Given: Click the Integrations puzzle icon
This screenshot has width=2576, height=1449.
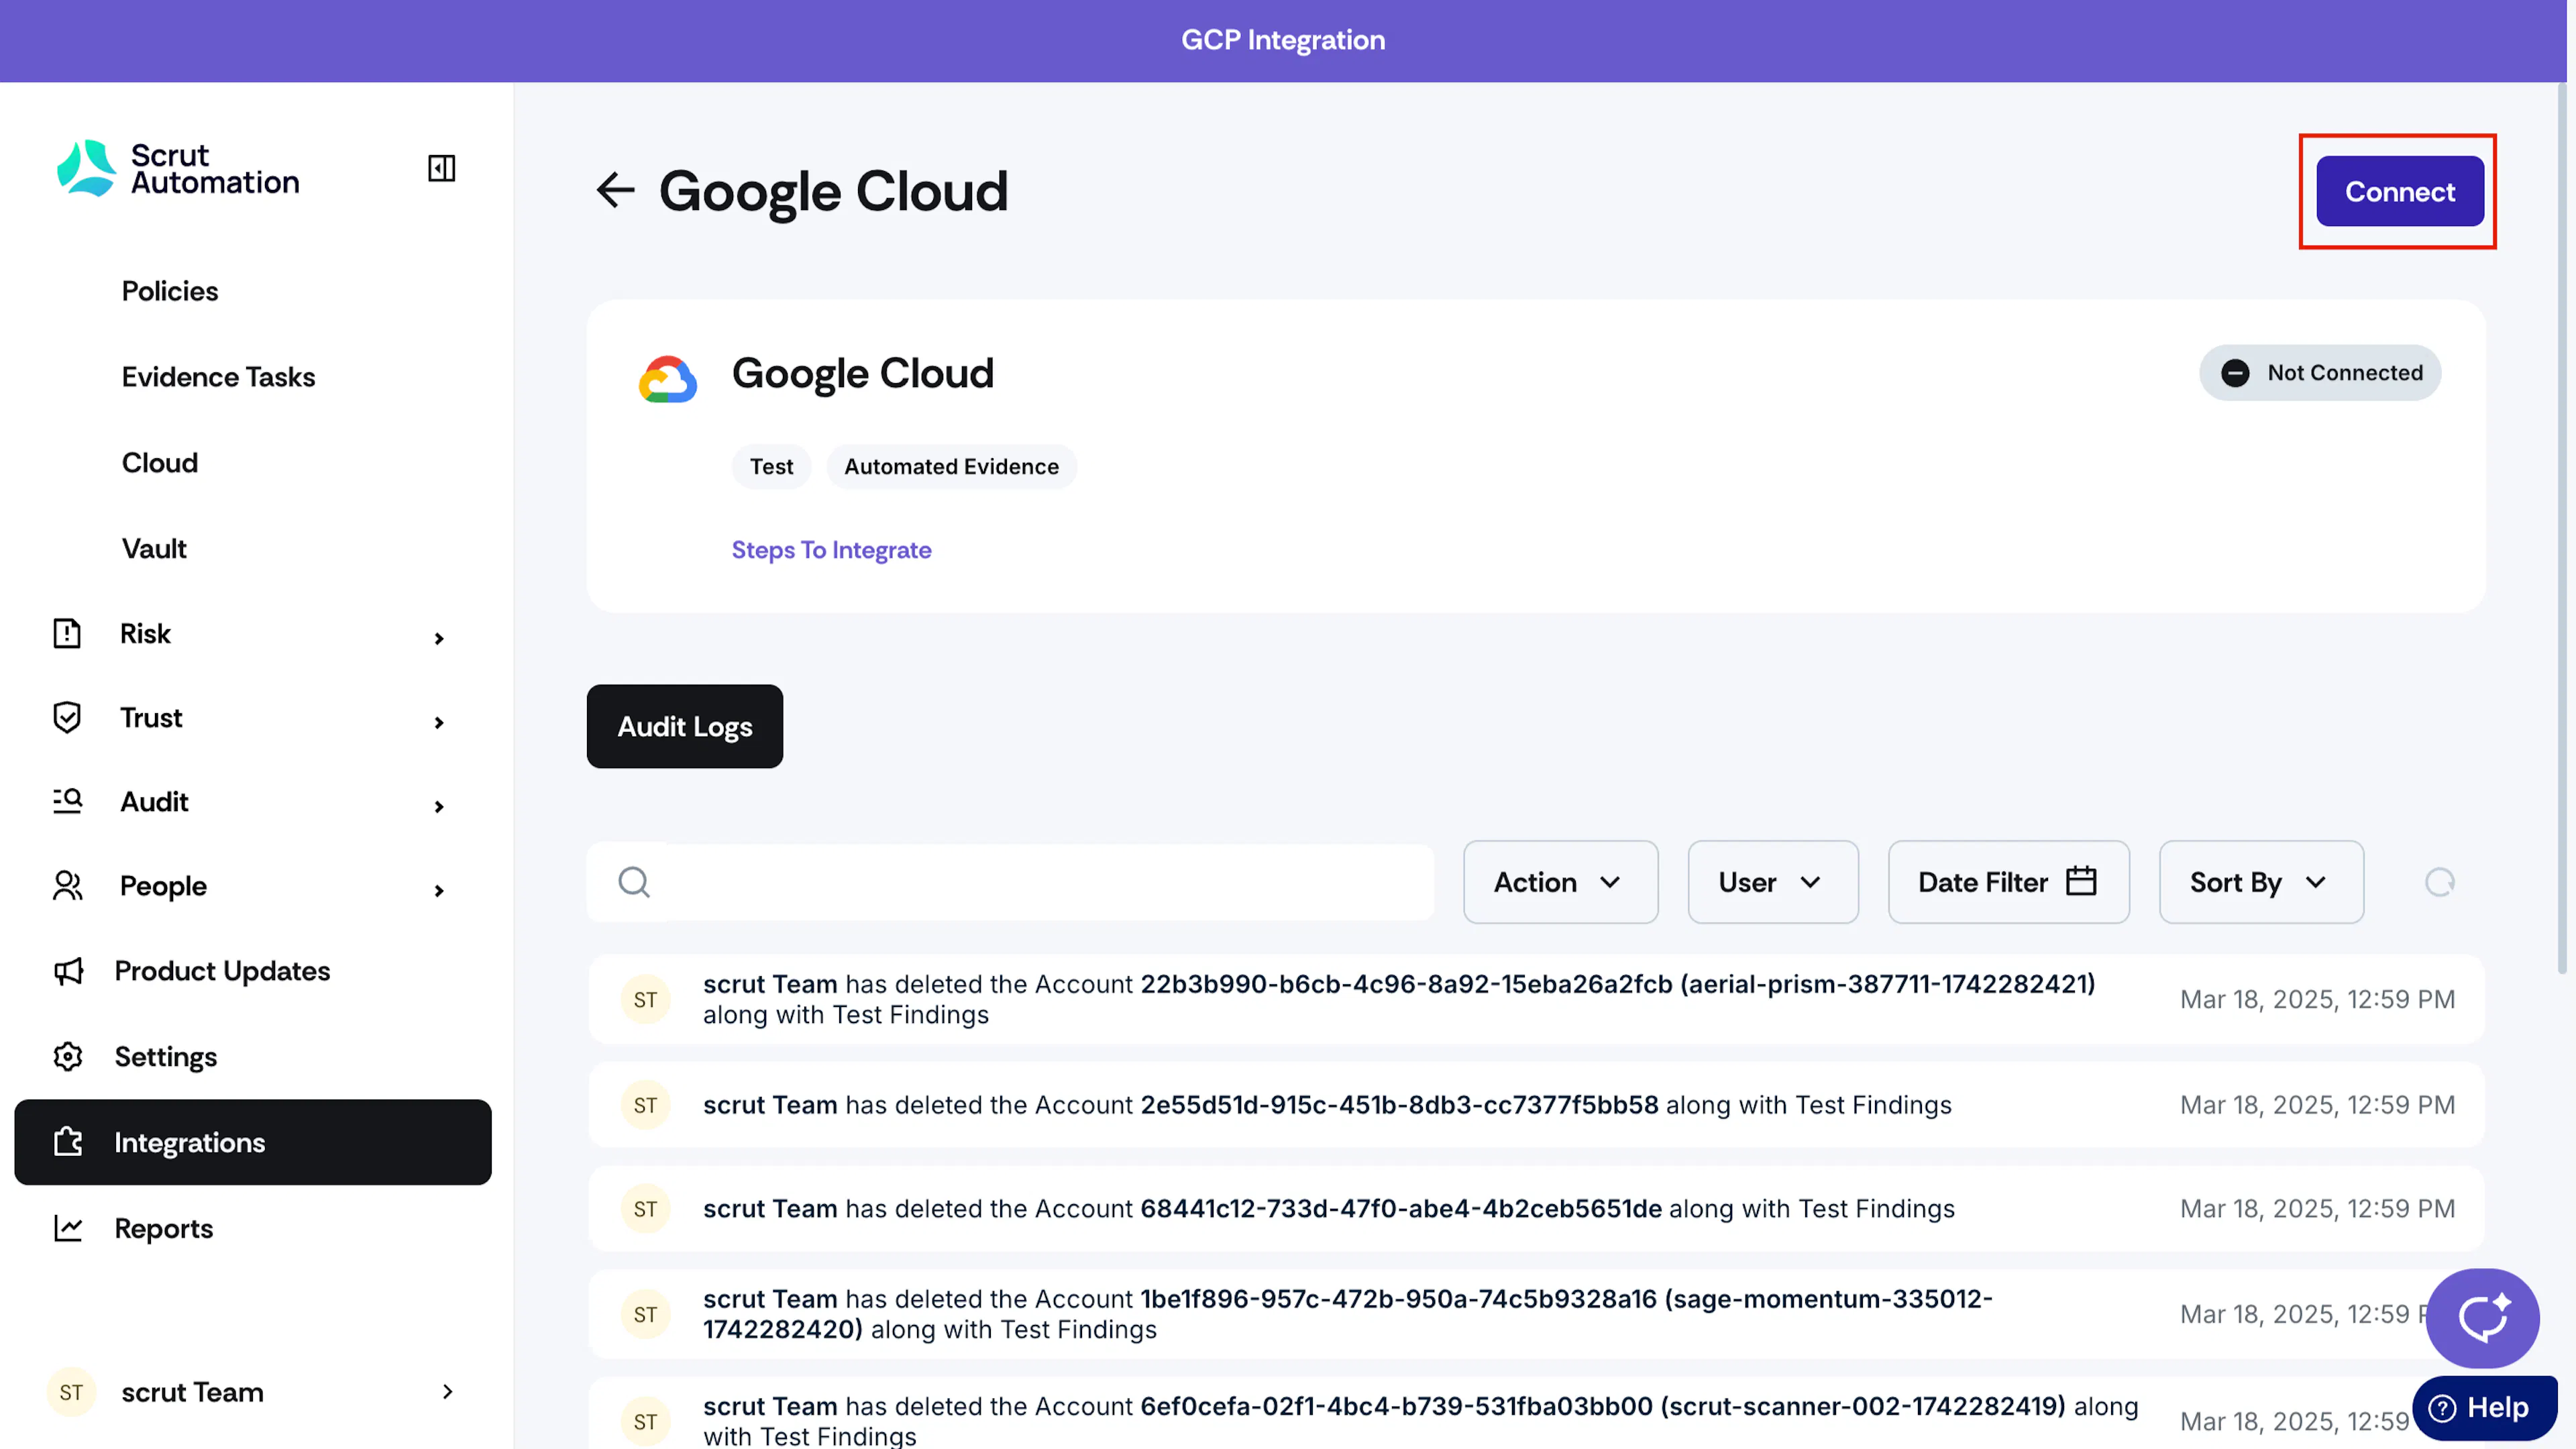Looking at the screenshot, I should point(68,1142).
